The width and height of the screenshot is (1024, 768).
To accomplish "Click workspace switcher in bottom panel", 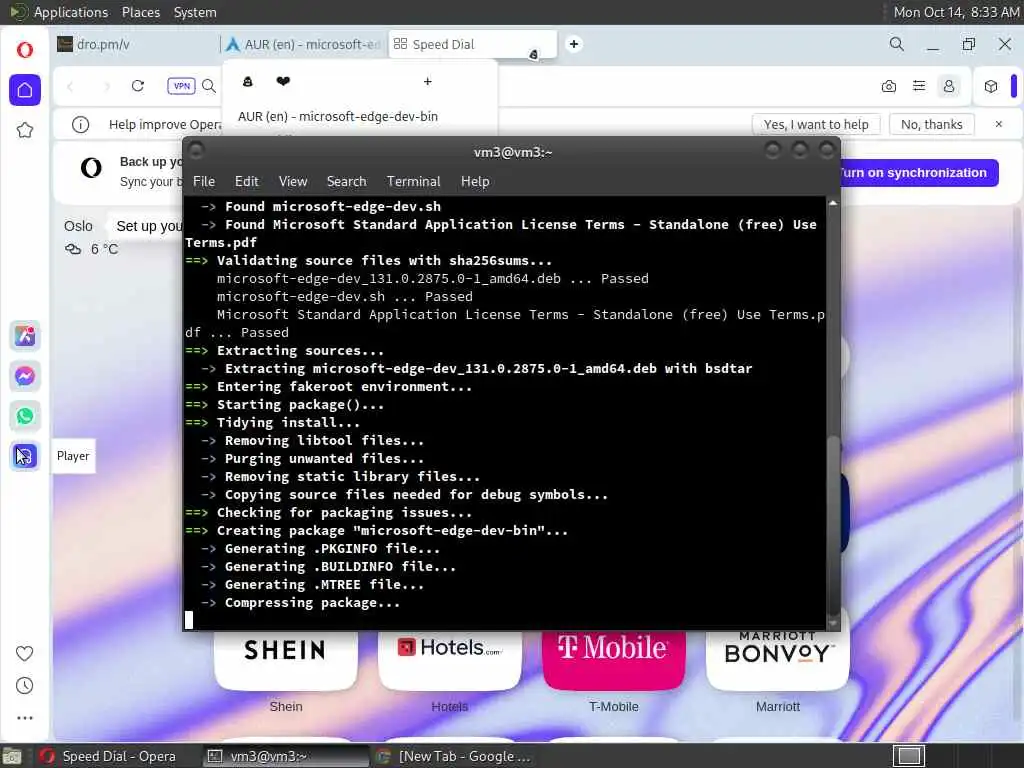I will click(908, 756).
